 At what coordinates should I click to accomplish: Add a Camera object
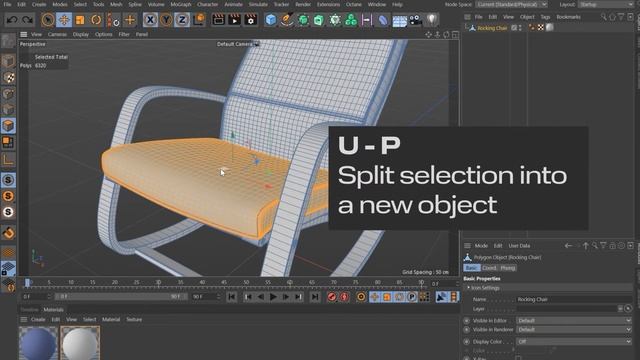pyautogui.click(x=416, y=20)
